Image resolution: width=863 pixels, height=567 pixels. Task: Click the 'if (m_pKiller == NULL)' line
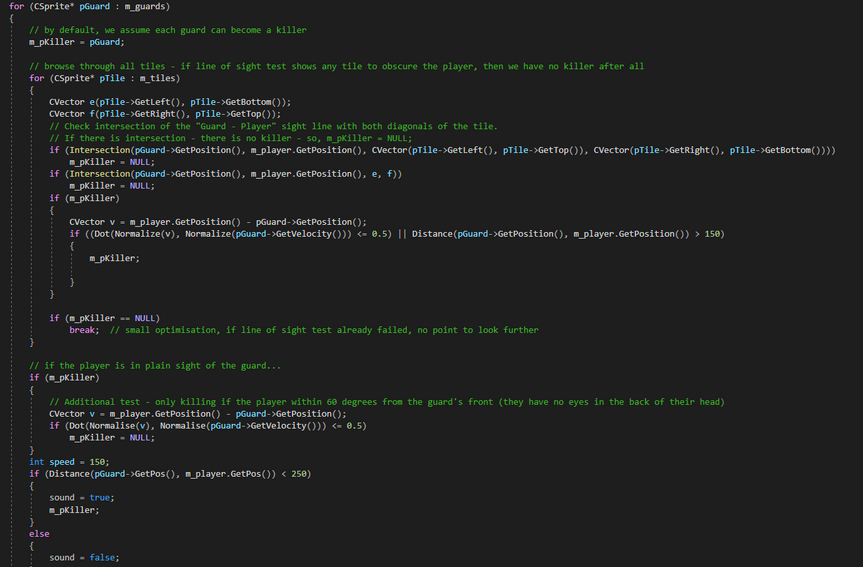click(x=105, y=318)
